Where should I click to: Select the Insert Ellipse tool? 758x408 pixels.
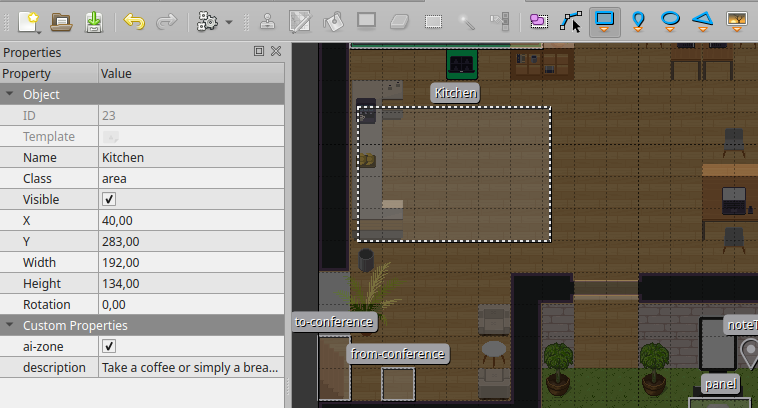(671, 19)
